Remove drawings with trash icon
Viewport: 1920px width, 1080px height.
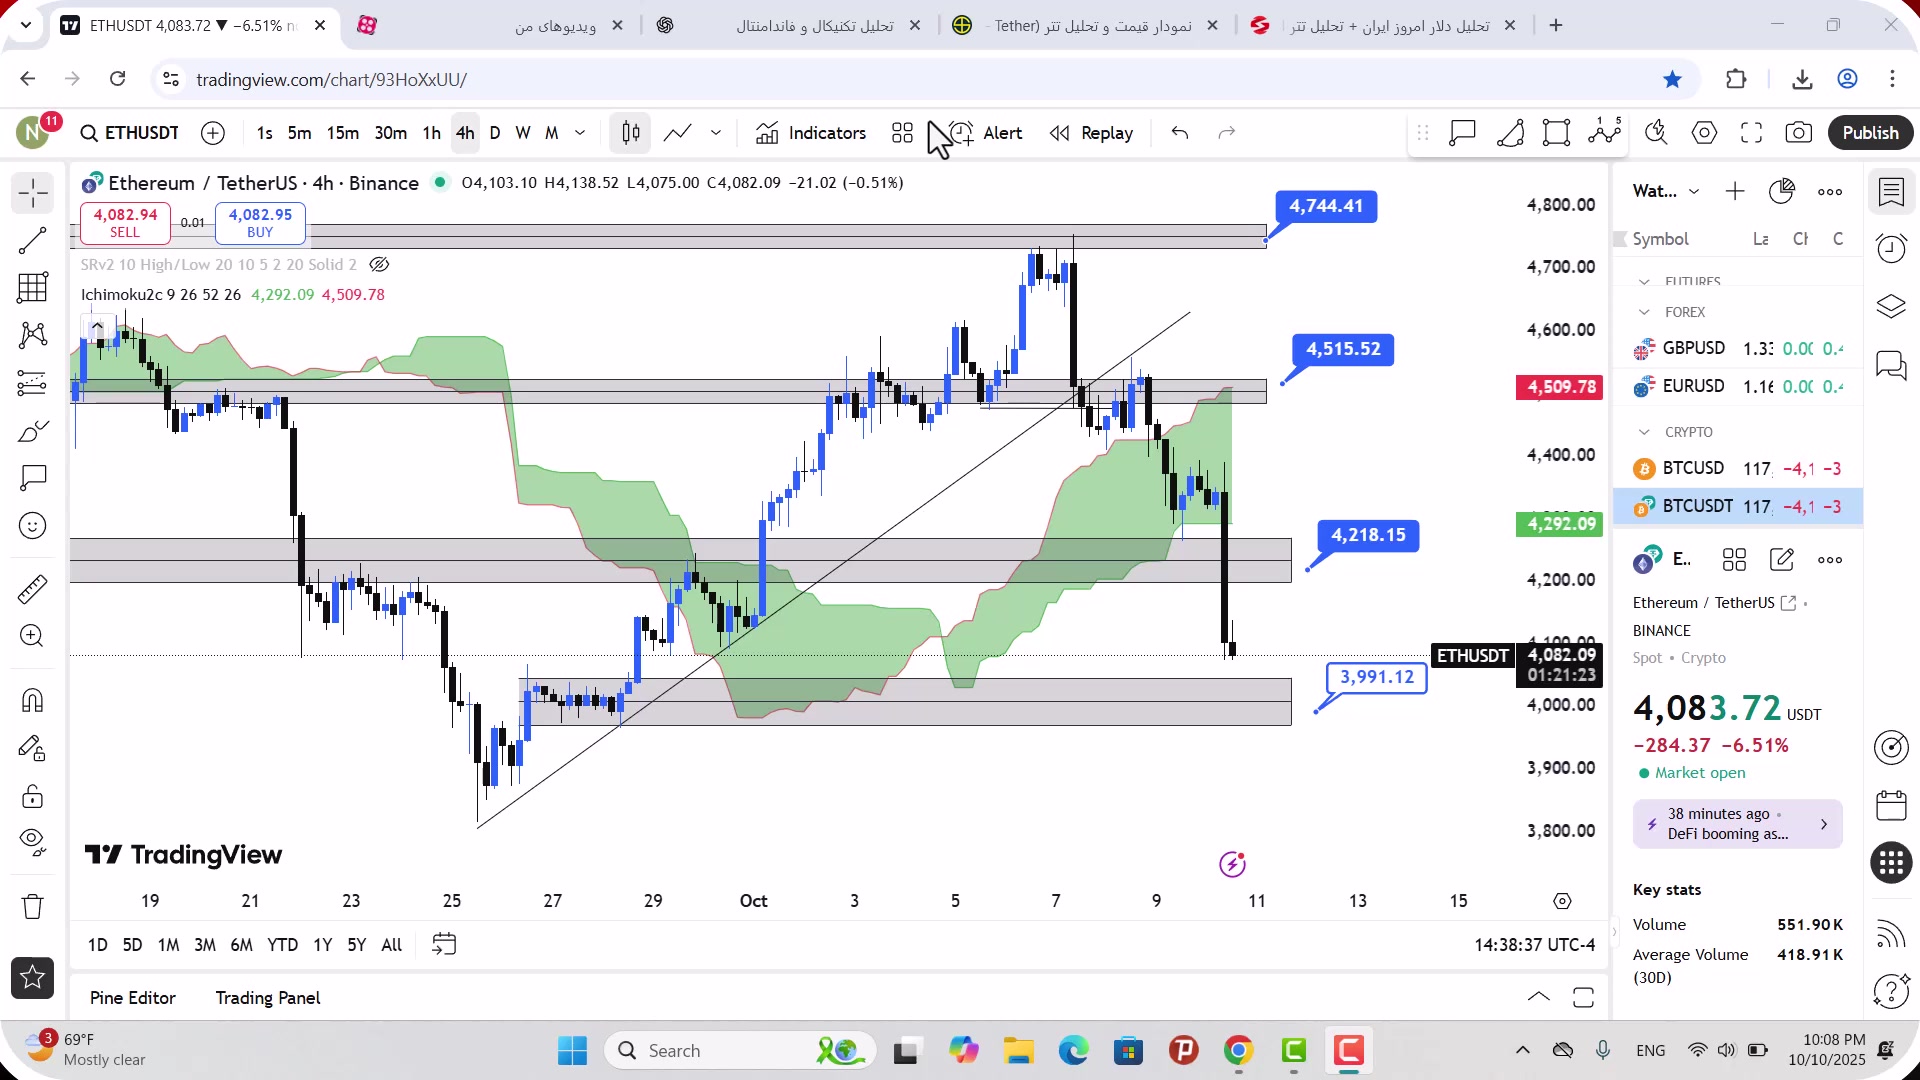pyautogui.click(x=33, y=906)
